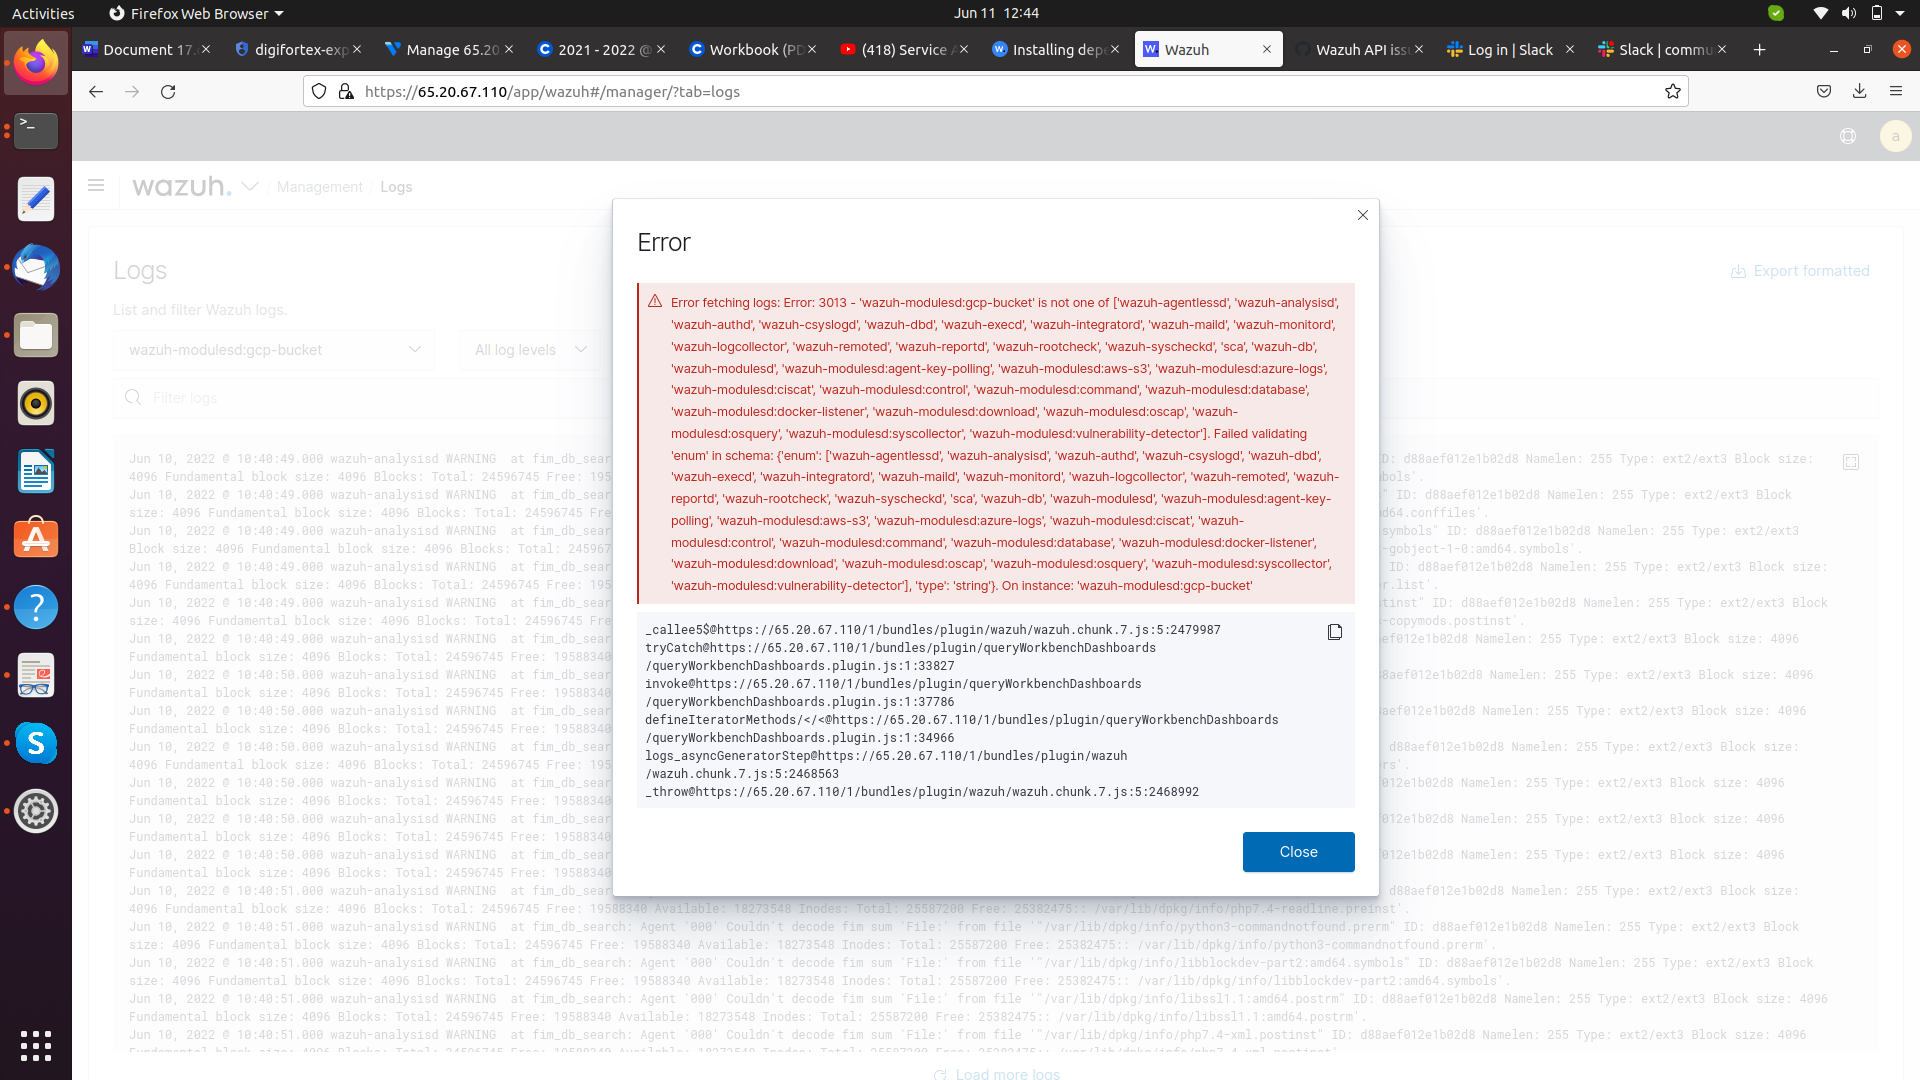1920x1080 pixels.
Task: Open the Wazuh sidebar menu
Action: 96,186
